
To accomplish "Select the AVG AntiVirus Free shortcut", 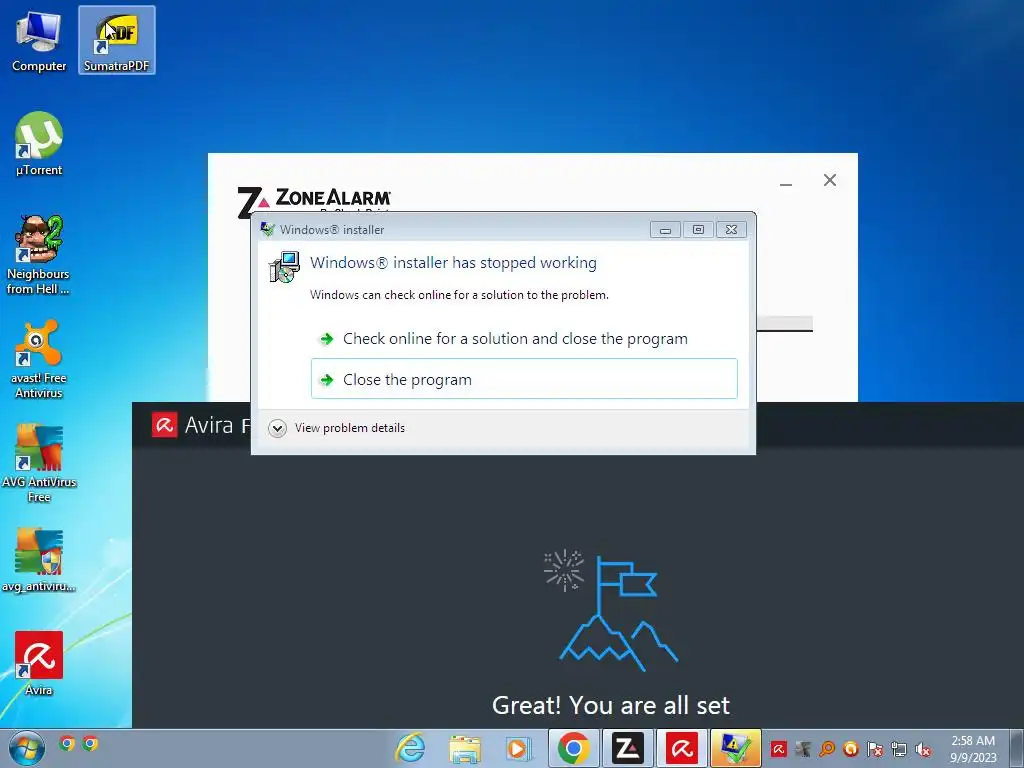I will [x=39, y=463].
